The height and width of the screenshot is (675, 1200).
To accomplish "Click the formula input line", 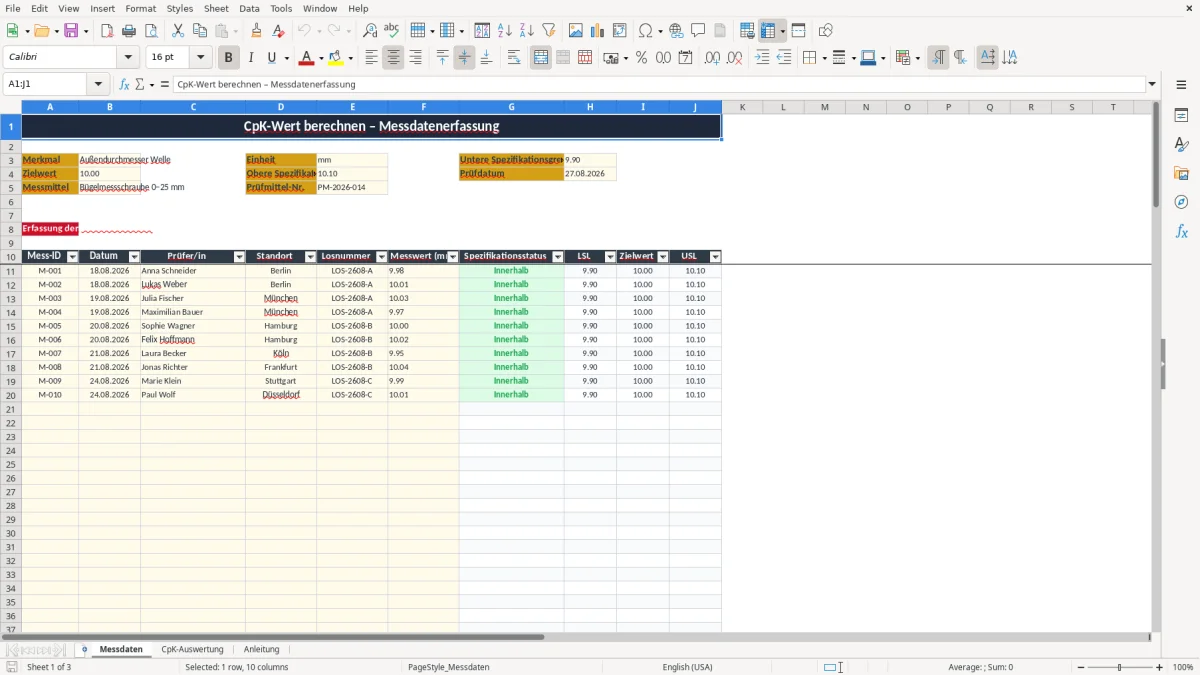I will click(x=658, y=84).
